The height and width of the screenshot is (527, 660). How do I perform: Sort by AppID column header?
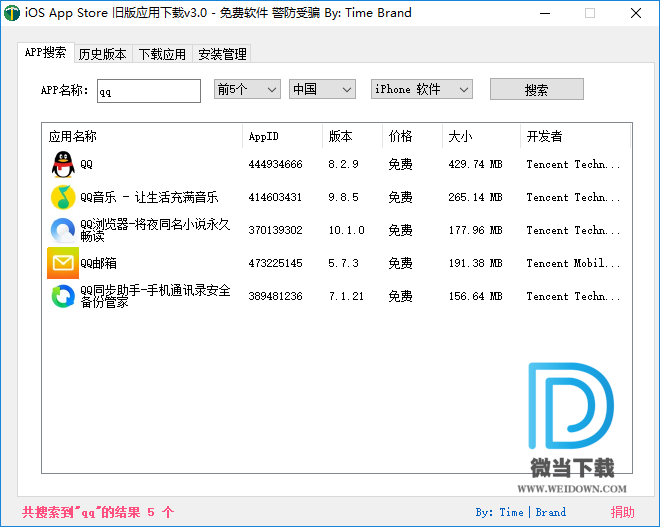pos(282,136)
